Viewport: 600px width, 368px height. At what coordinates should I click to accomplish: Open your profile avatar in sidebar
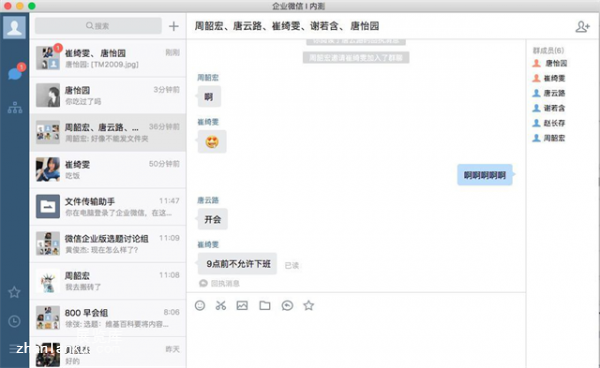15,27
